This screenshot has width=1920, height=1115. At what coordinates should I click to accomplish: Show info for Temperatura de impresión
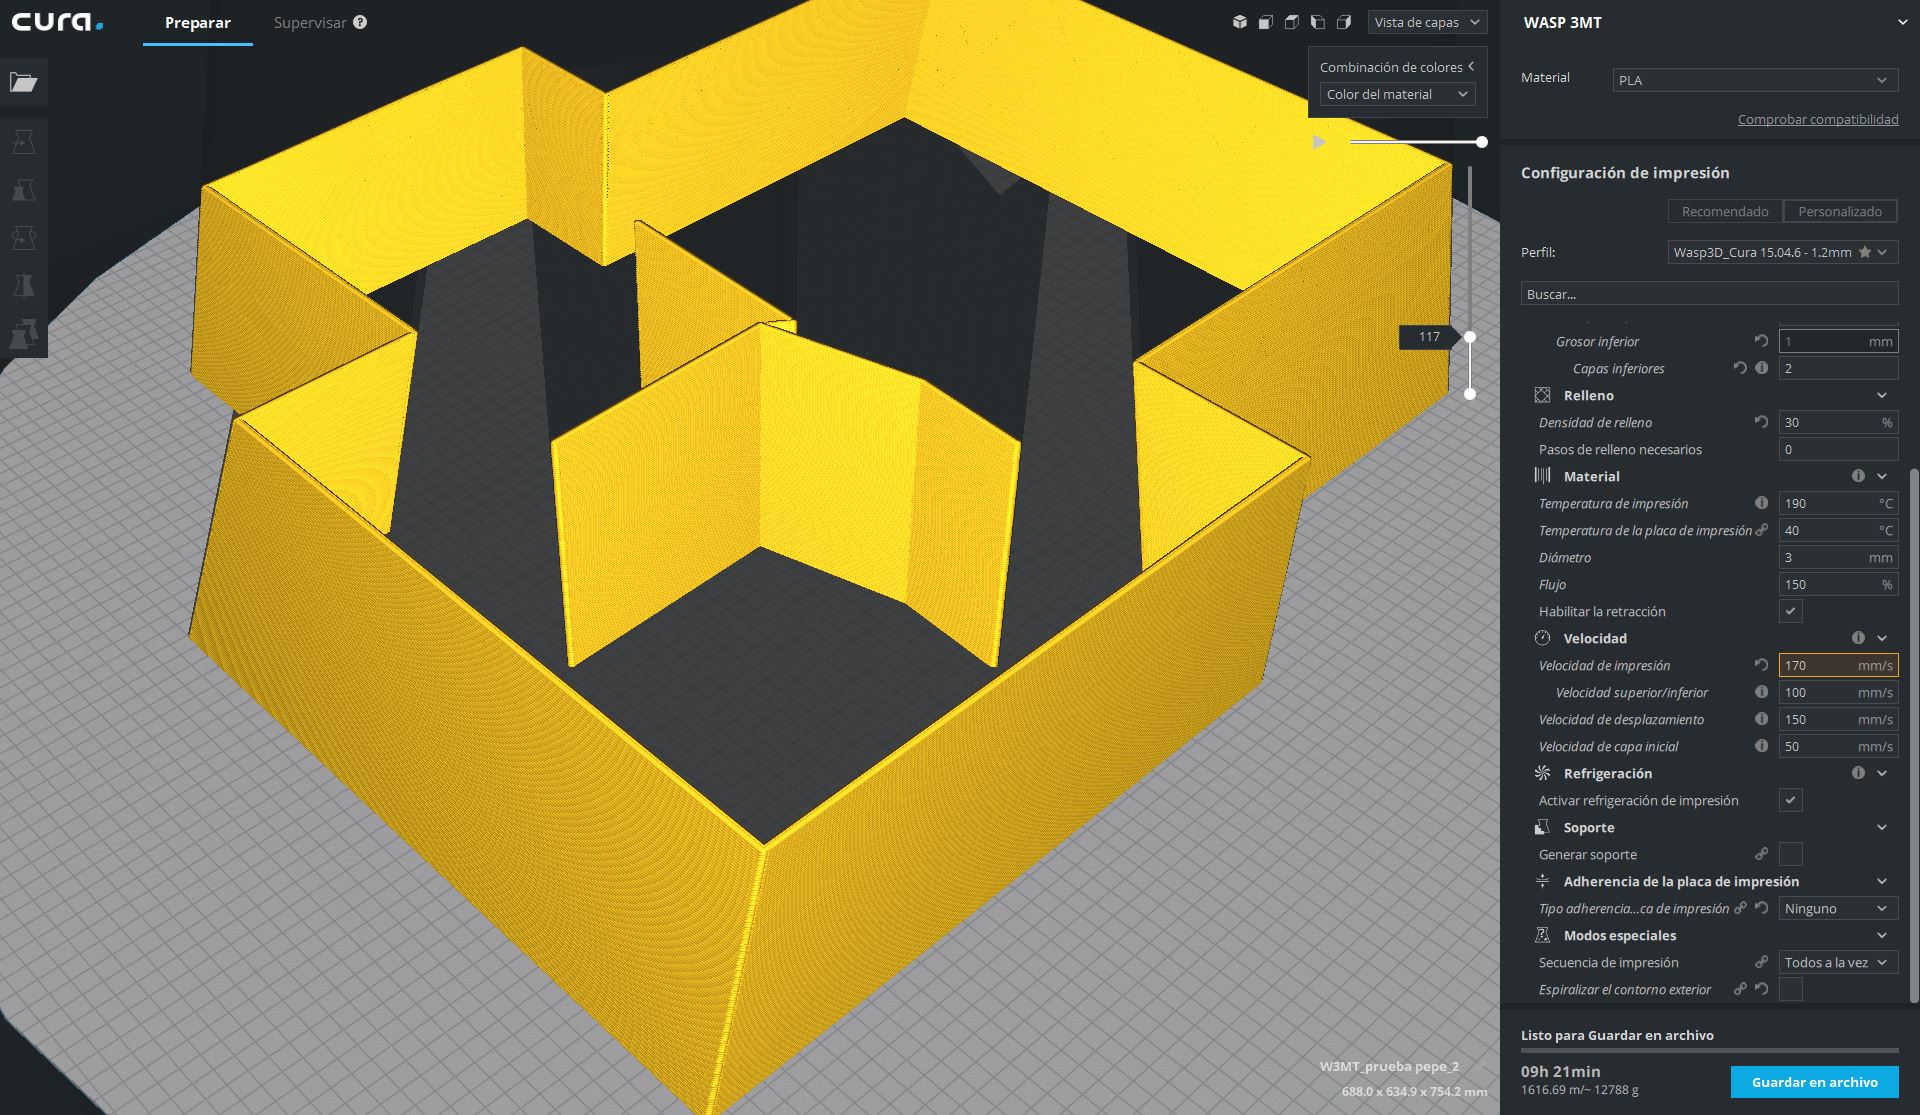click(x=1761, y=503)
